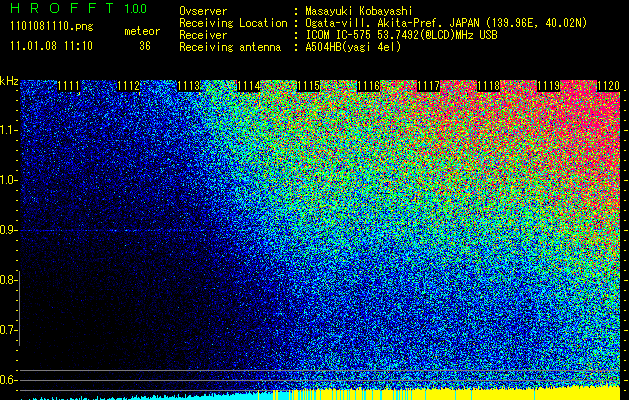Screen dimensions: 629x400
Task: Click the Receiving Location label
Action: pyautogui.click(x=233, y=24)
